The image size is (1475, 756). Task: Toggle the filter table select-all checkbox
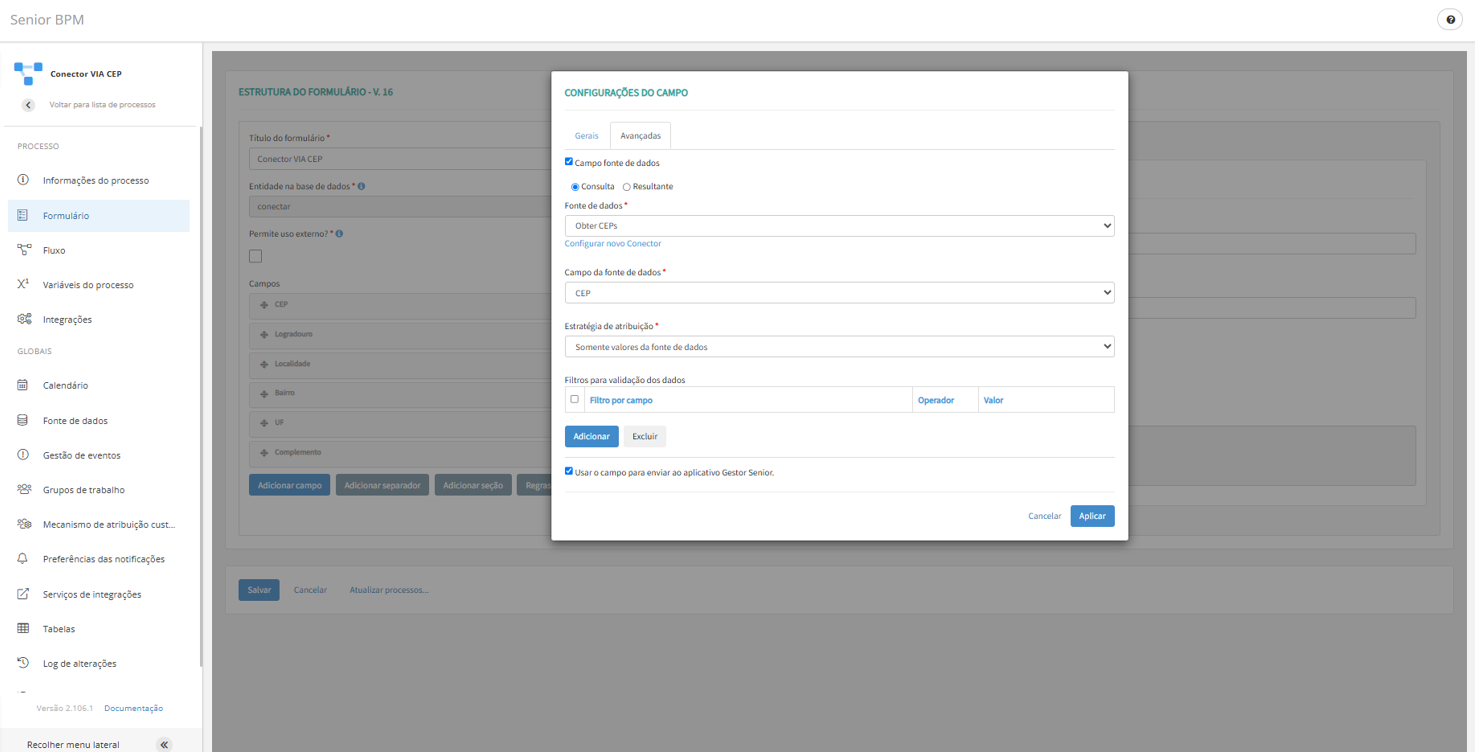574,399
